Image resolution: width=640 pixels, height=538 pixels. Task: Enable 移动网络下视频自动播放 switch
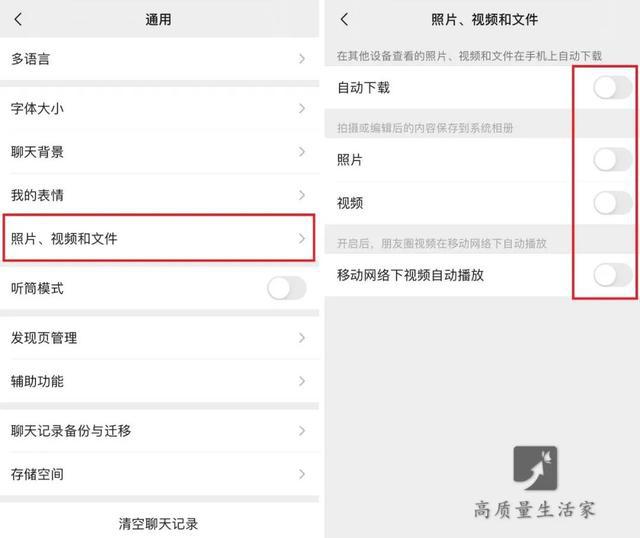tap(613, 275)
